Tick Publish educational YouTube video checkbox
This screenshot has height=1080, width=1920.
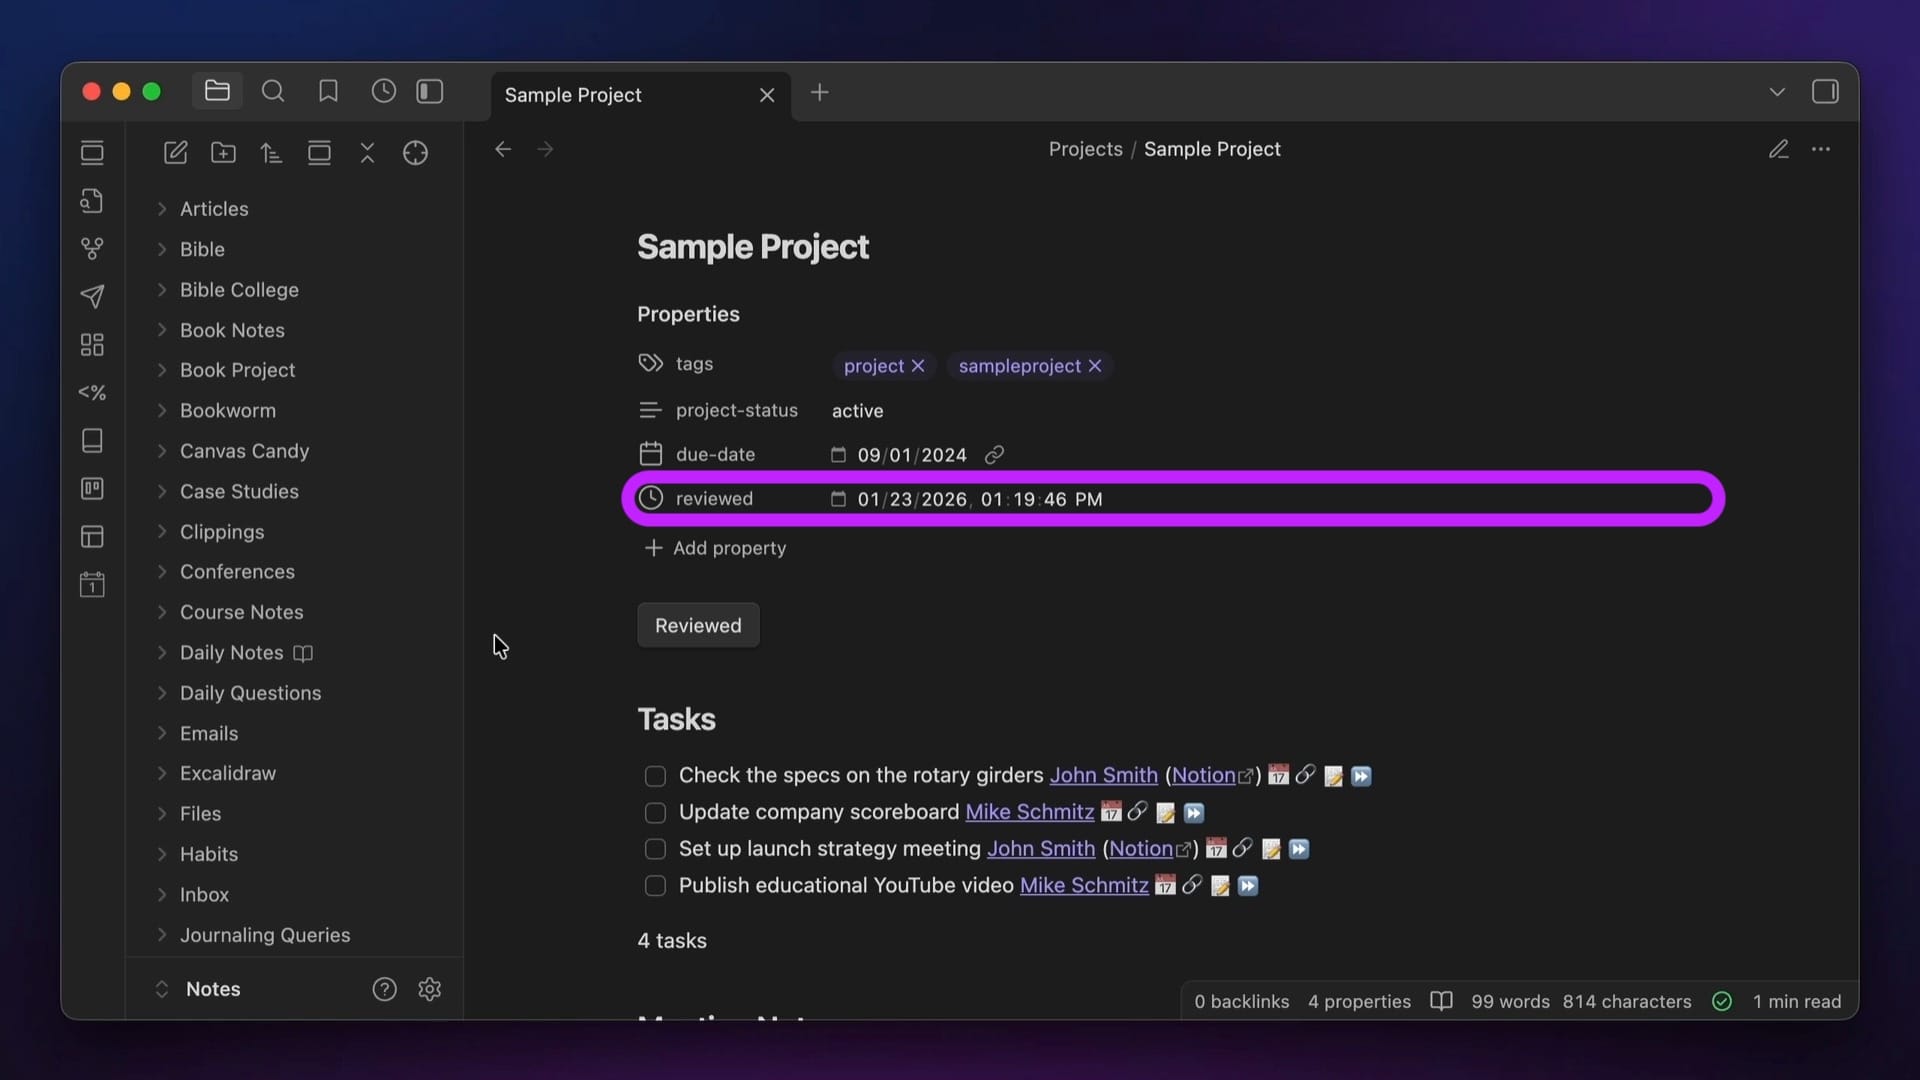click(x=655, y=886)
